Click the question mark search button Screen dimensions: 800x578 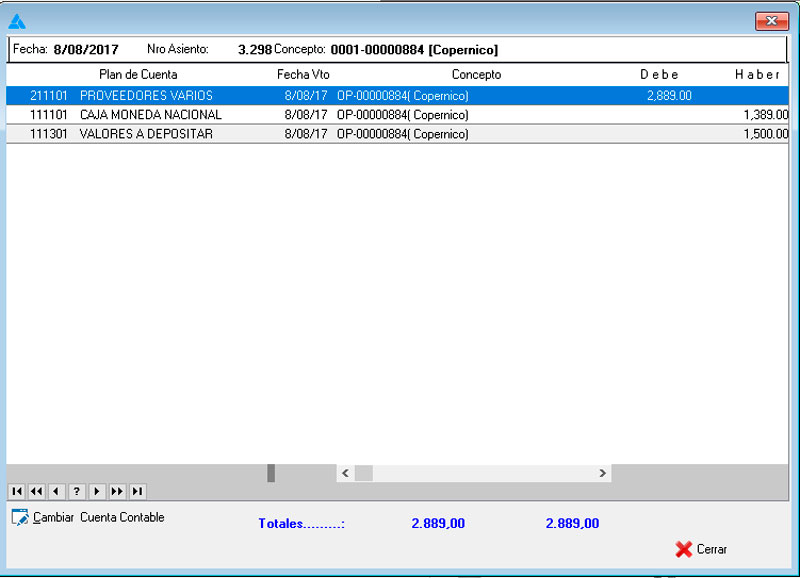76,491
